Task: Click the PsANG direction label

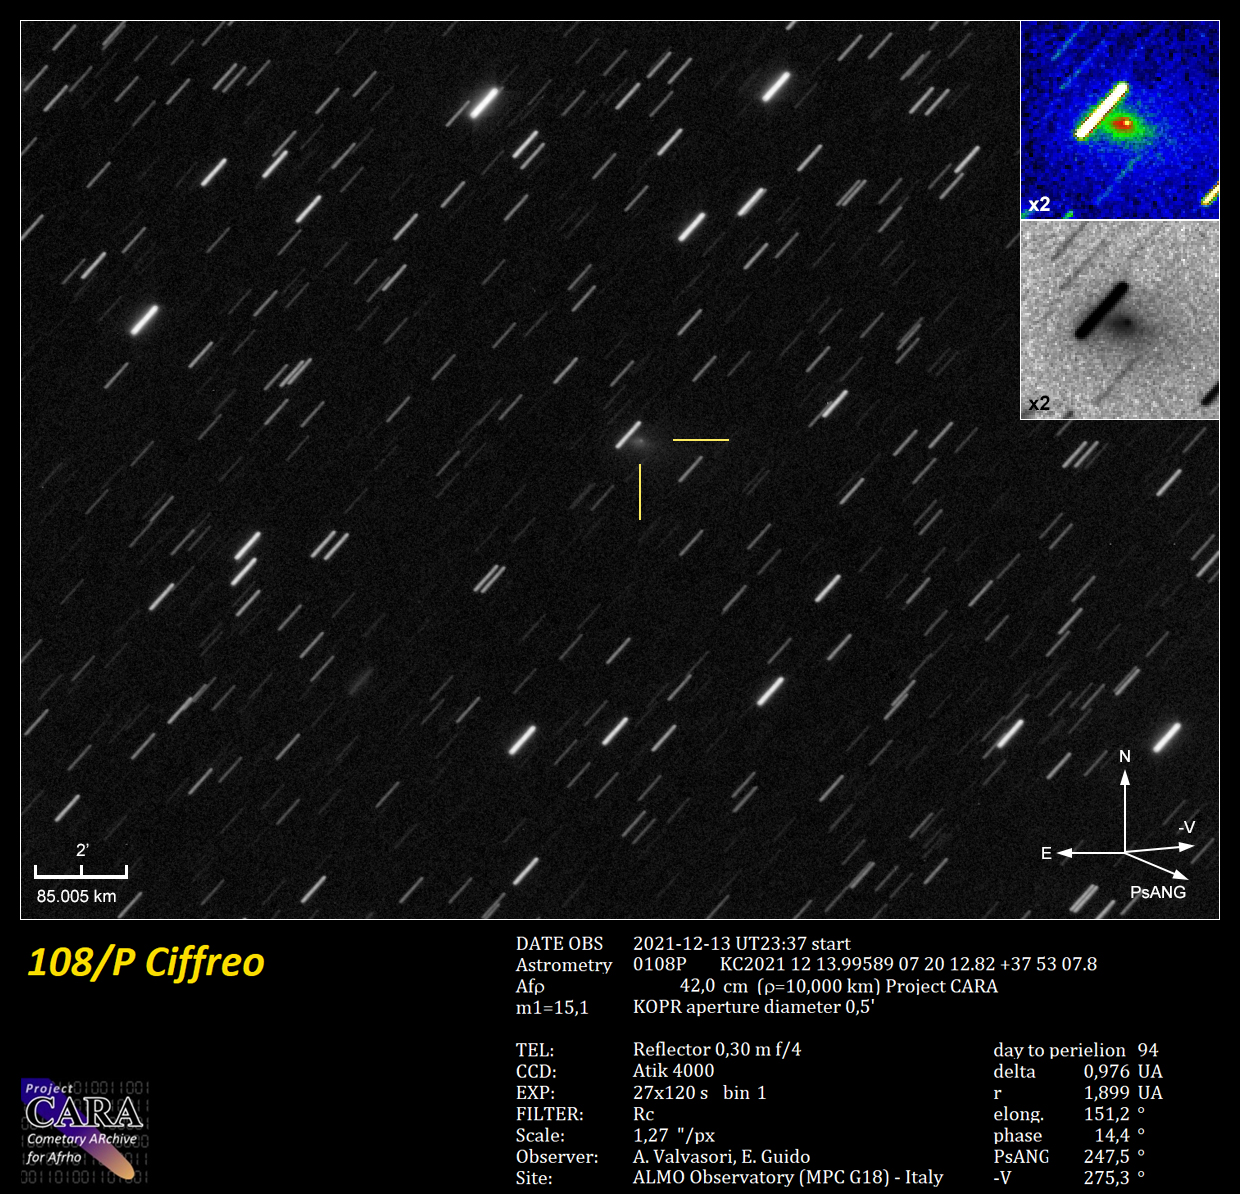Action: 1157,892
